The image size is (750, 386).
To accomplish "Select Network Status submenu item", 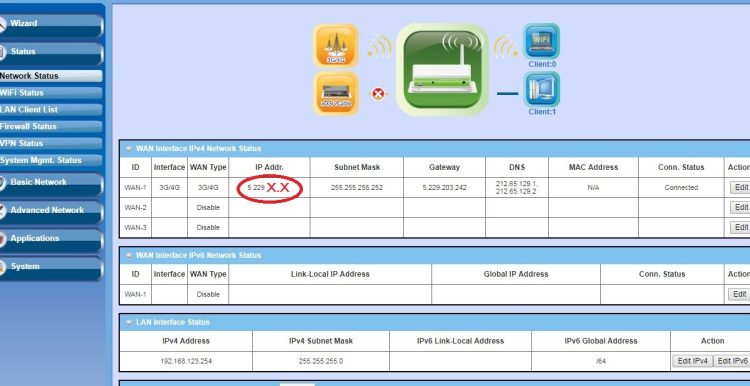I will click(x=51, y=76).
